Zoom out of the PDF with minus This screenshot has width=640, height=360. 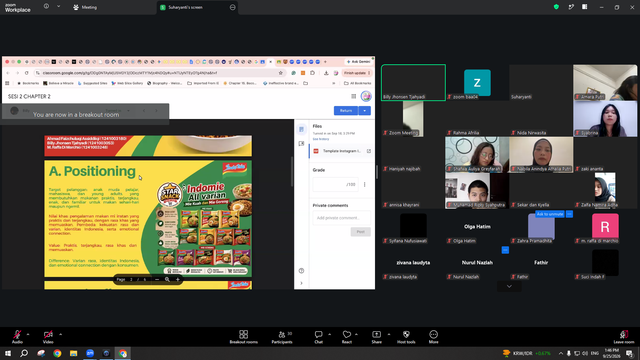(x=157, y=280)
